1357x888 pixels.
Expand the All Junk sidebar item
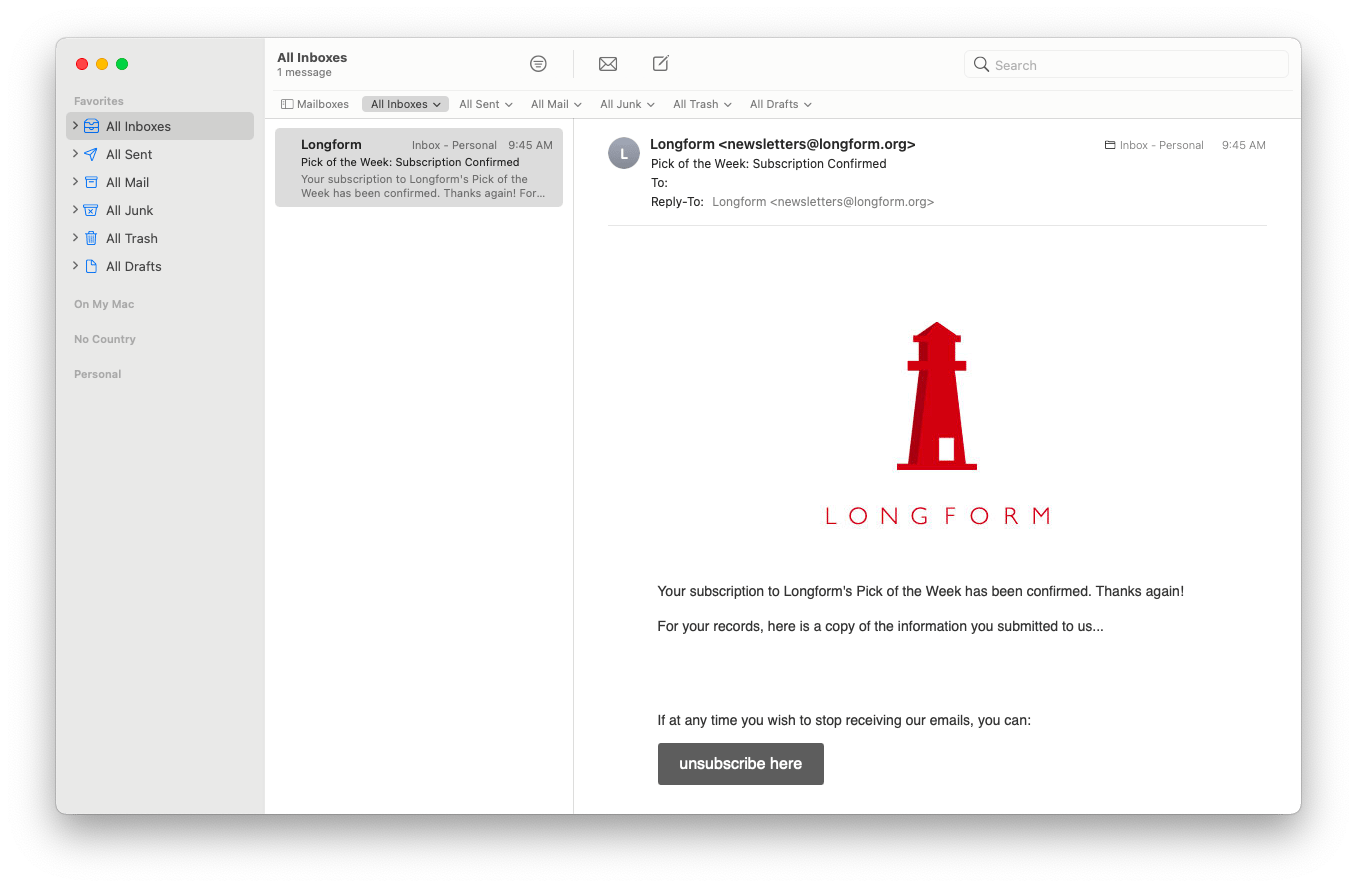click(75, 210)
